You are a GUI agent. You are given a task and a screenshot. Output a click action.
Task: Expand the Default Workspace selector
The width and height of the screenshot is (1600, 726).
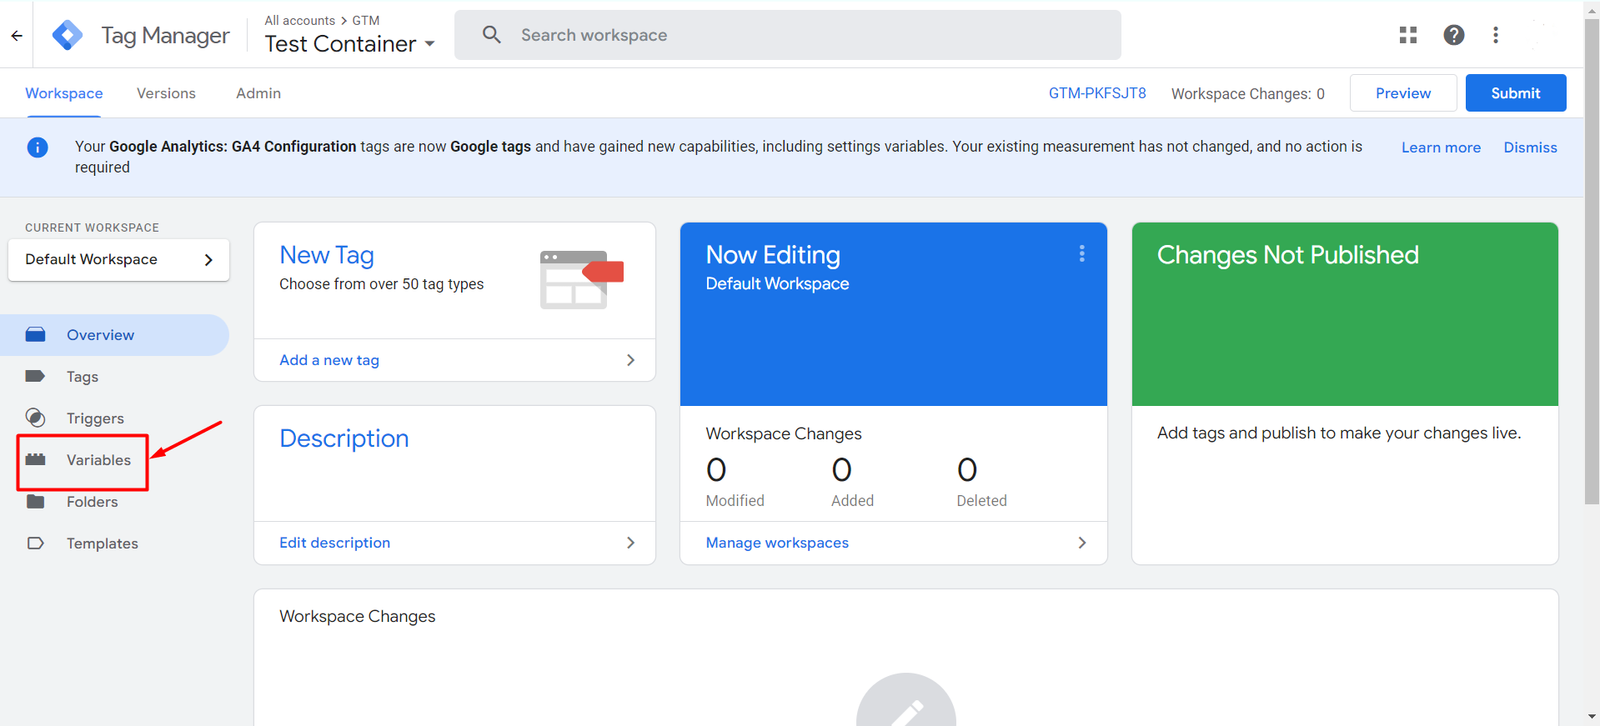pos(119,259)
